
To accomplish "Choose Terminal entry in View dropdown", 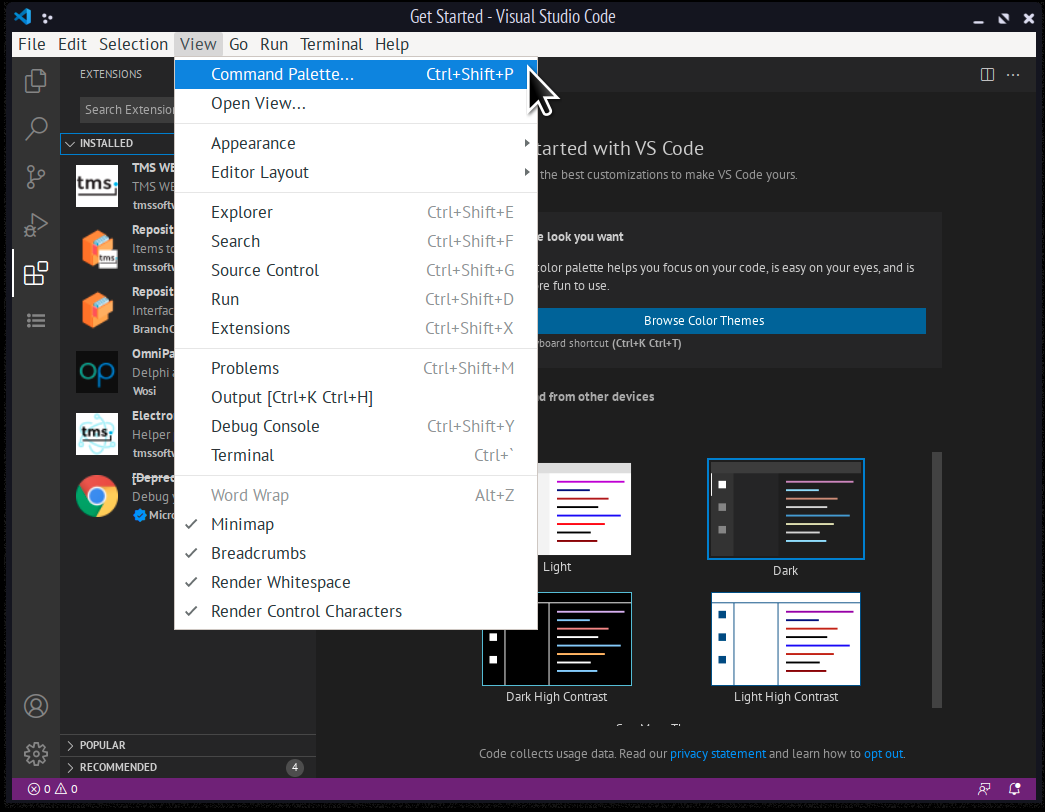I will (x=356, y=455).
